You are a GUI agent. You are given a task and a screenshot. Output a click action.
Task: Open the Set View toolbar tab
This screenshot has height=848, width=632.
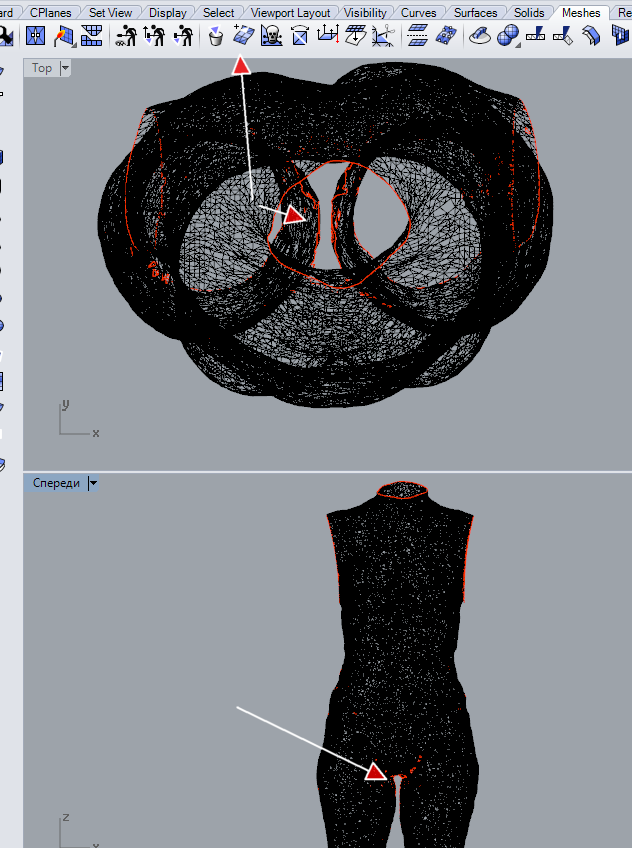coord(110,12)
